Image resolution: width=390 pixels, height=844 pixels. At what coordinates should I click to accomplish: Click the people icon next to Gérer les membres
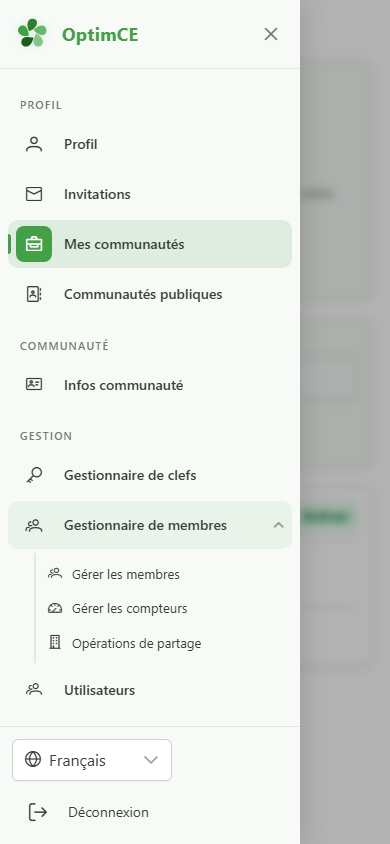[x=55, y=574]
